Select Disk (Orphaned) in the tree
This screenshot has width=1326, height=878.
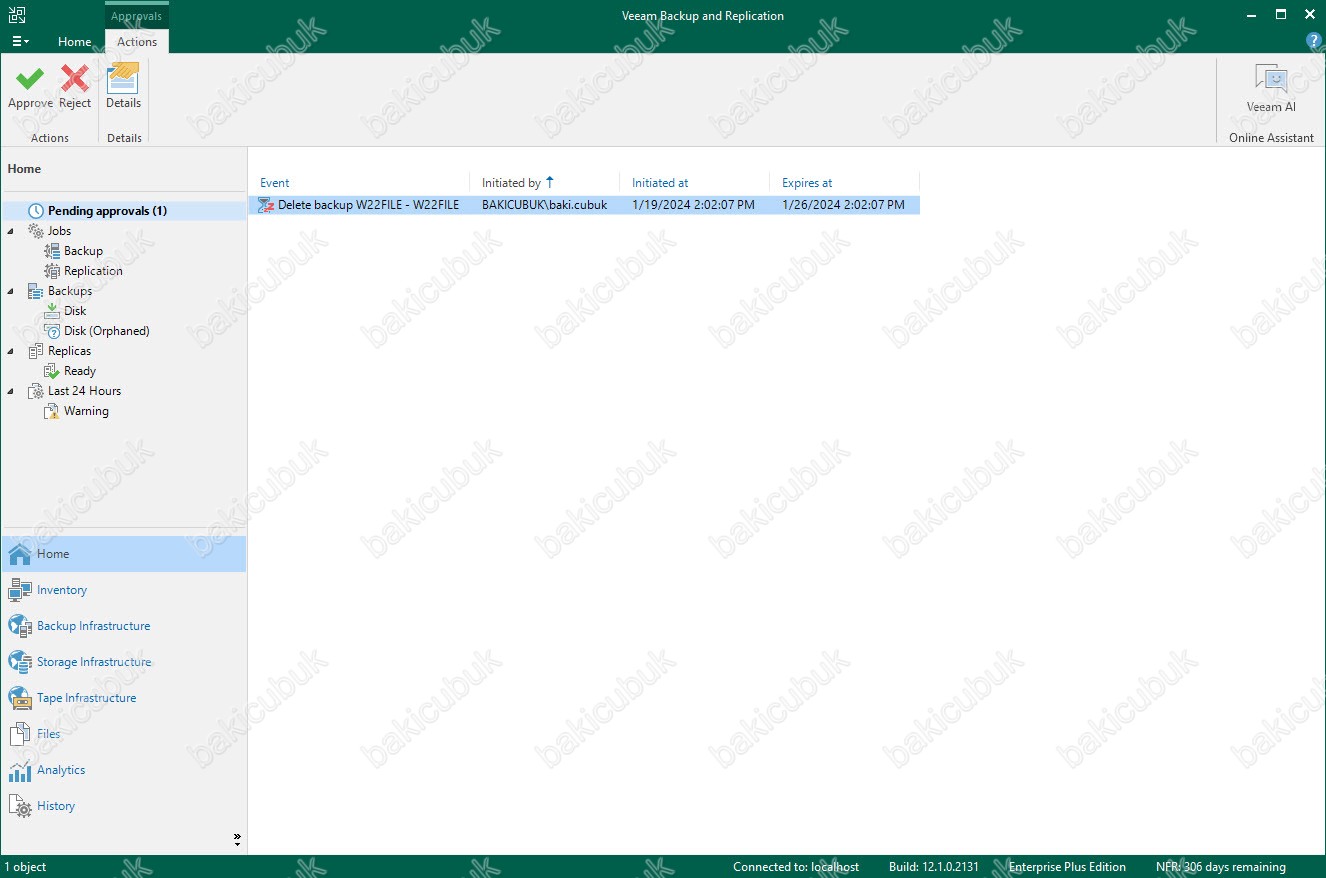(106, 331)
